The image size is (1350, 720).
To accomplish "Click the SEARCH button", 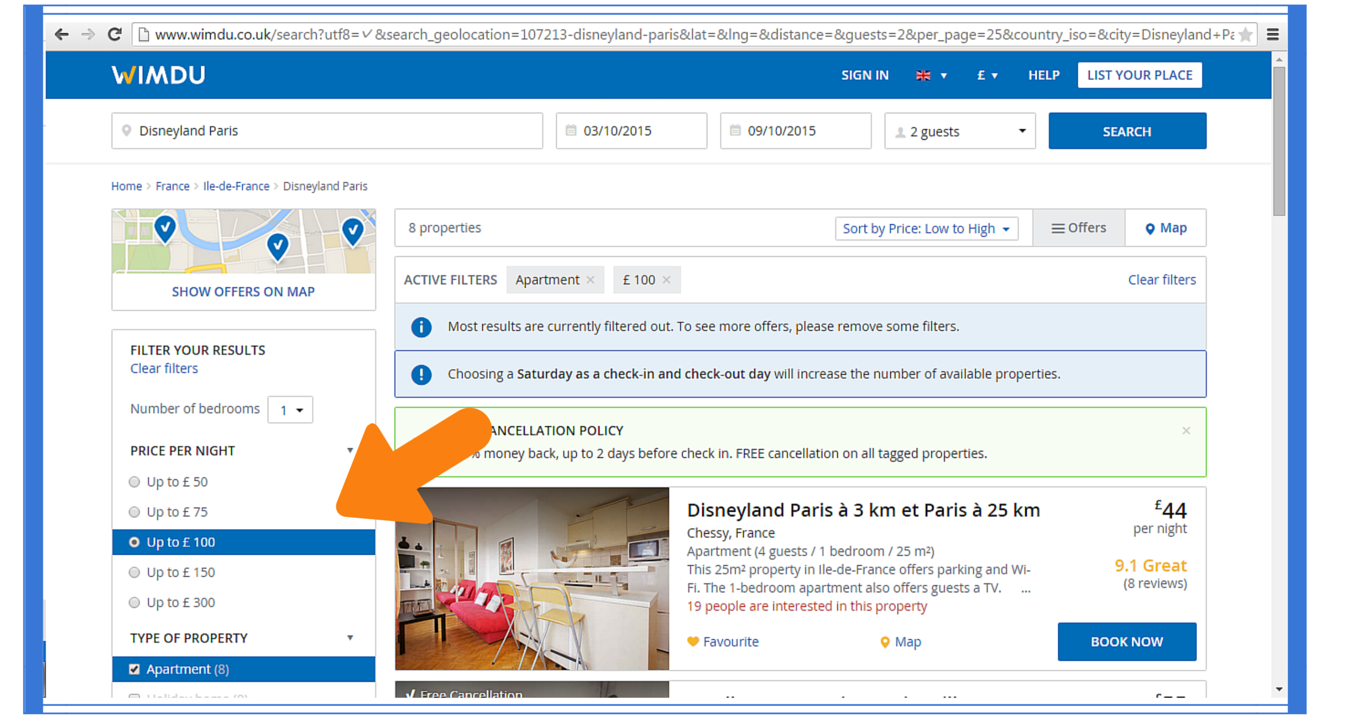I will pos(1127,131).
